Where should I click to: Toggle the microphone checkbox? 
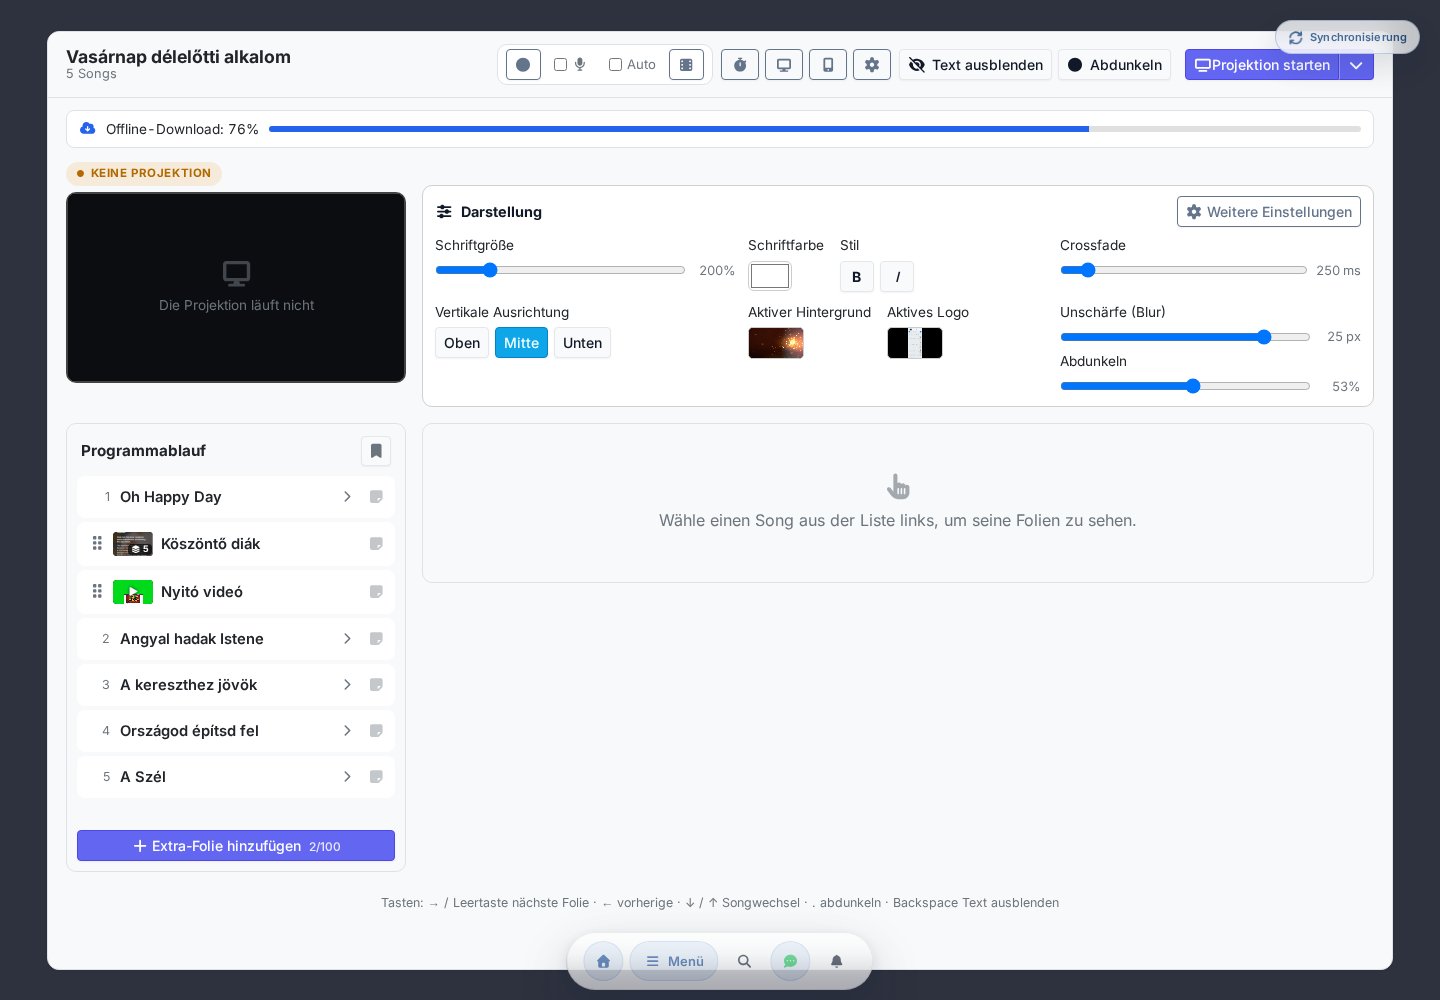[x=560, y=64]
